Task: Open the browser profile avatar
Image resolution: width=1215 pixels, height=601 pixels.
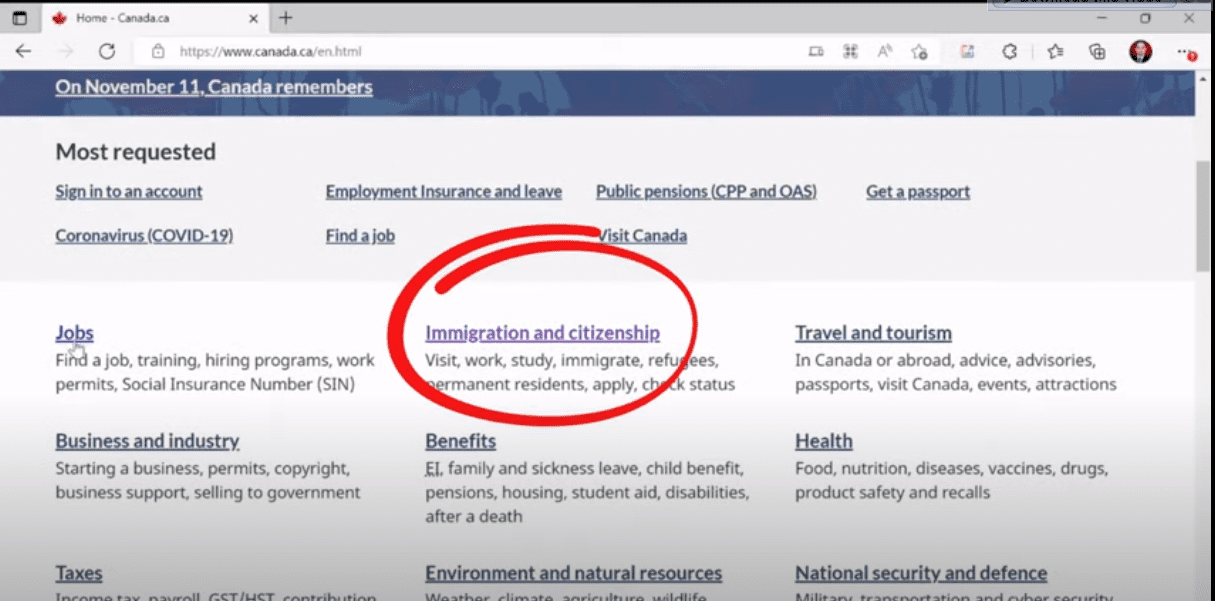Action: click(1141, 52)
